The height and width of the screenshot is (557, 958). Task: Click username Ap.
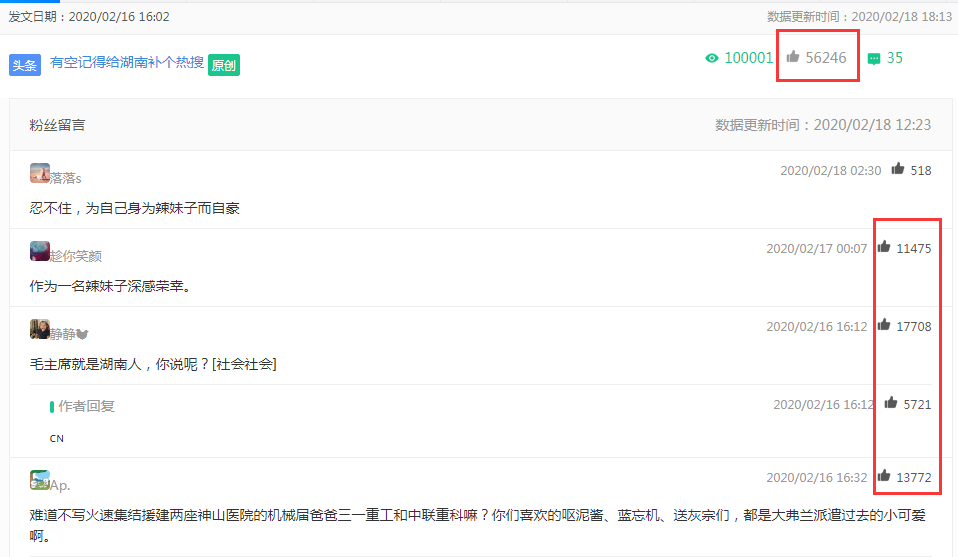pos(60,486)
